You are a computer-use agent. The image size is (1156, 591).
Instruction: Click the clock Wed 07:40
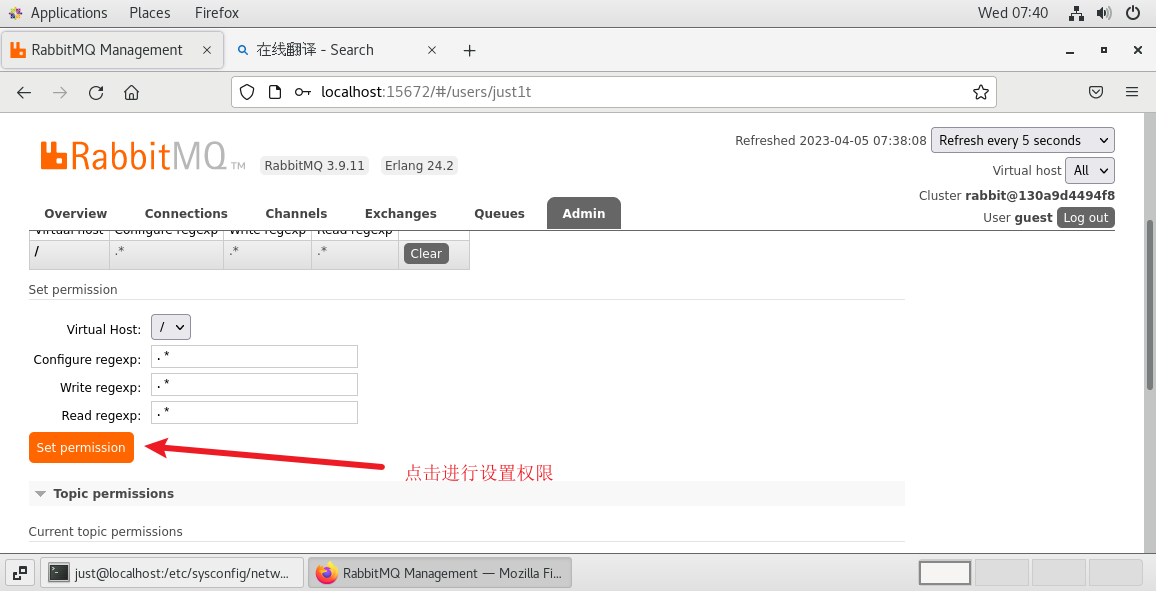[x=1012, y=13]
